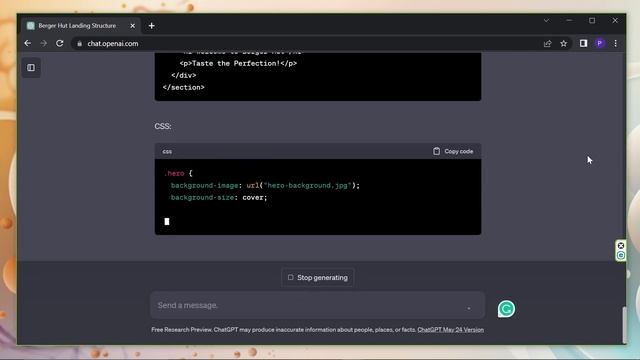
Task: Click the 'background-size: cover;' code line
Action: [x=219, y=198]
